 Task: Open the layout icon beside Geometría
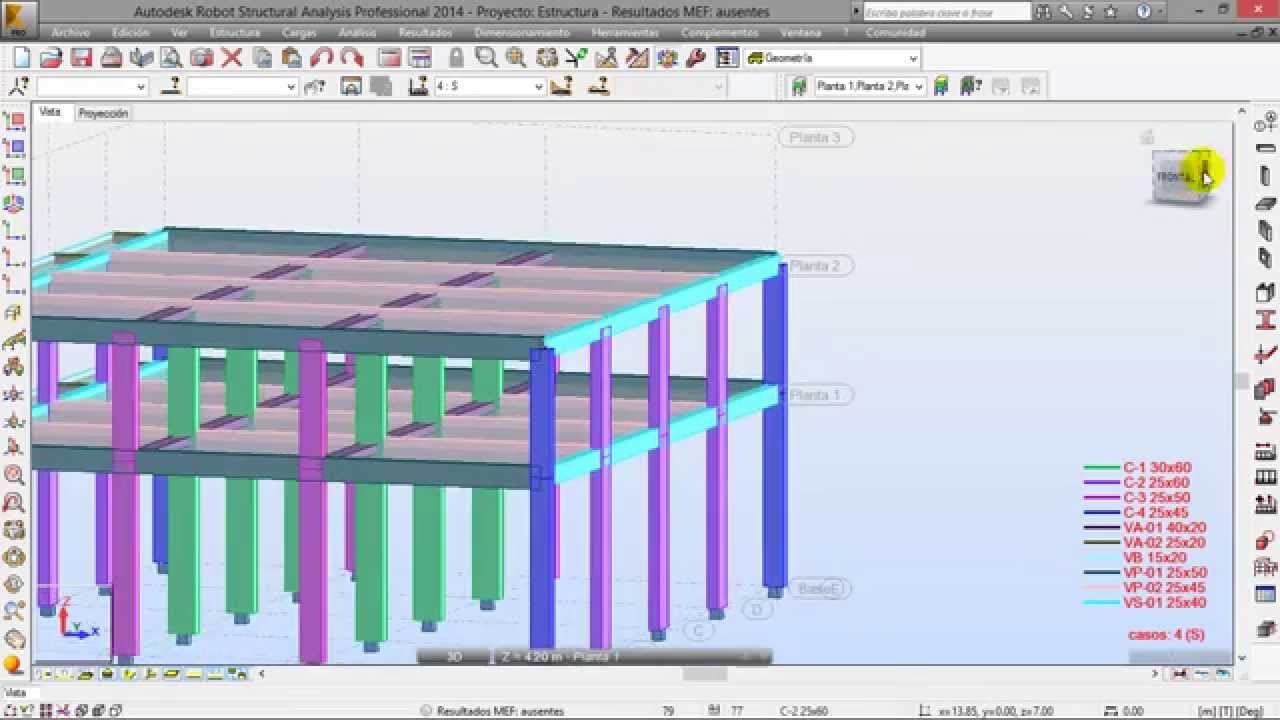pos(727,58)
